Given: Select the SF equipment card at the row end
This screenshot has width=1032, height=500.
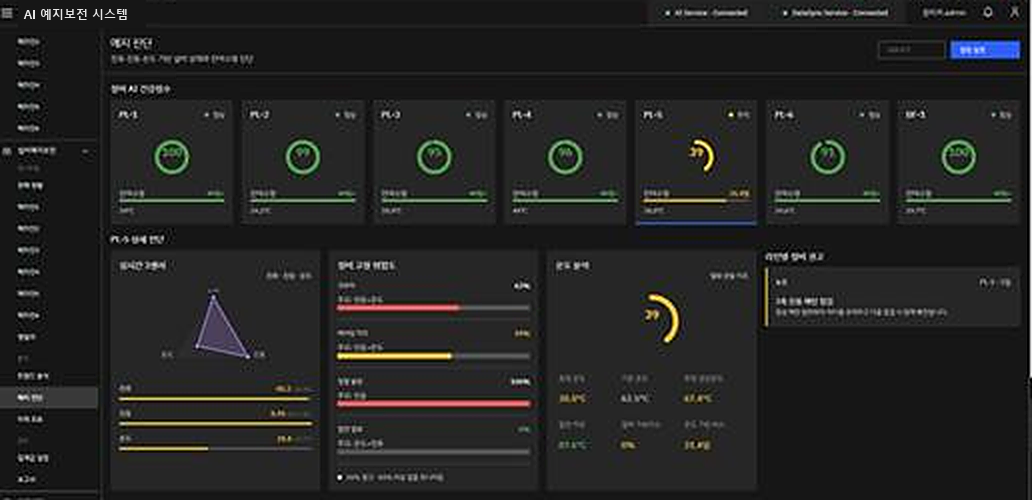Looking at the screenshot, I should point(958,162).
